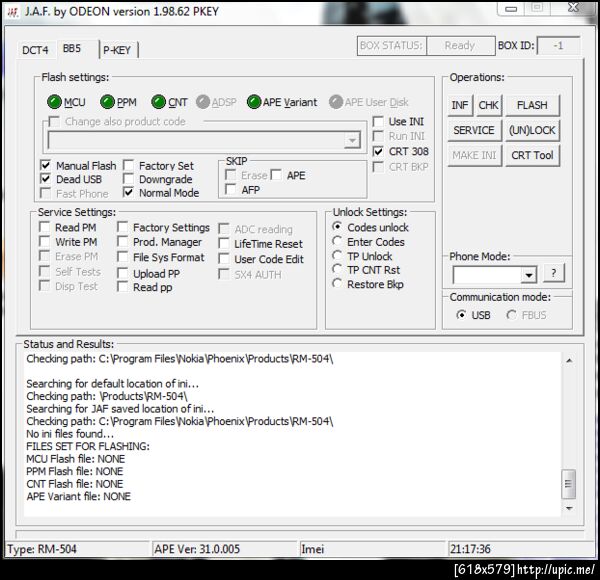
Task: Check Upload PP checkbox
Action: coord(122,273)
